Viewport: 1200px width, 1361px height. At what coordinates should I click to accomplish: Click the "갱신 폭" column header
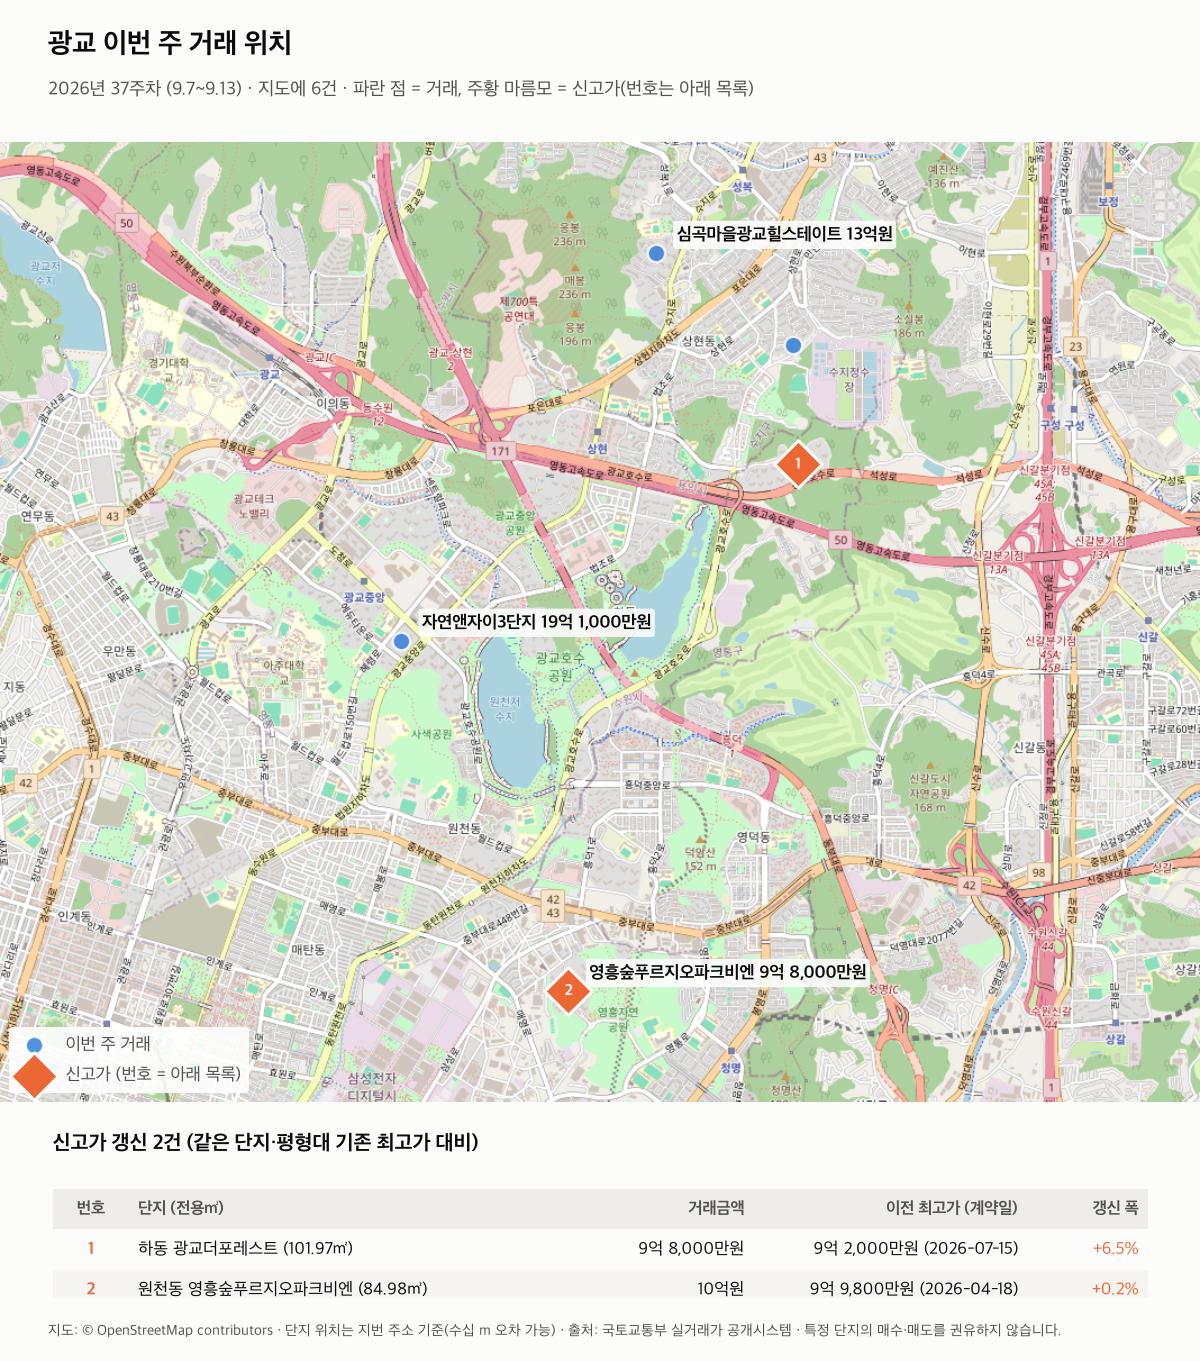[1115, 1208]
